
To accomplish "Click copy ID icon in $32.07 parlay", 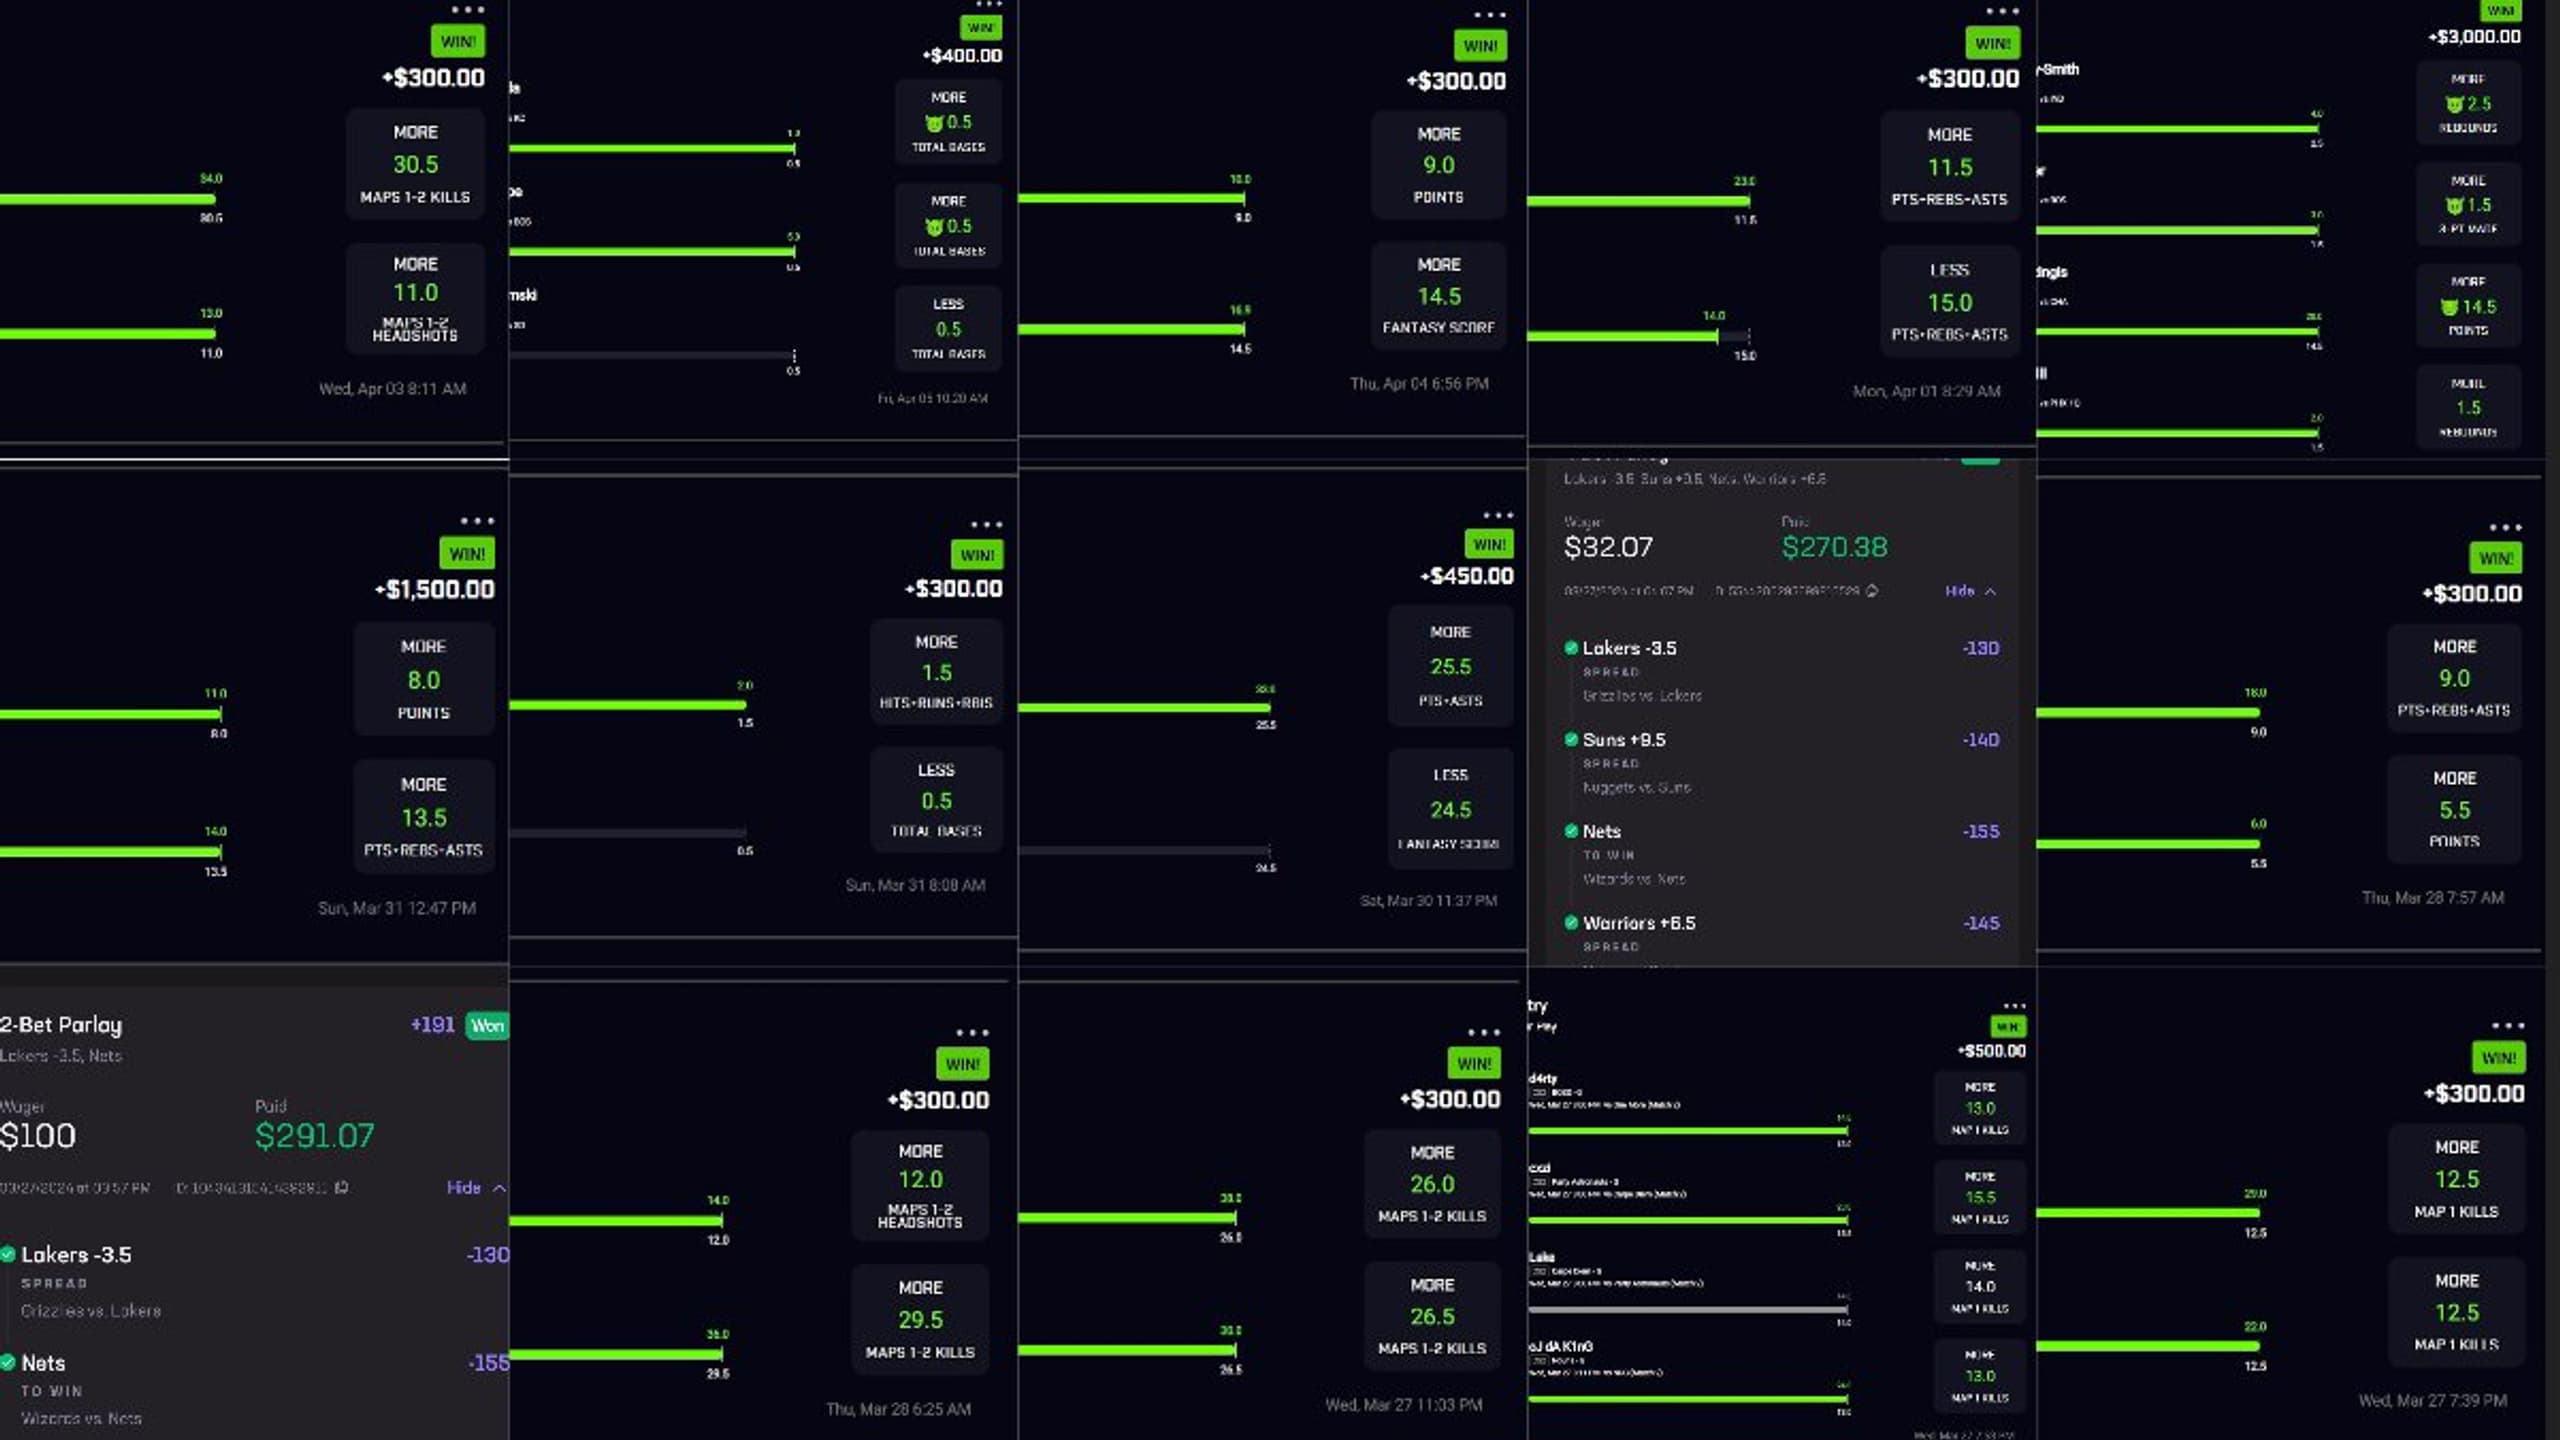I will pos(1872,591).
